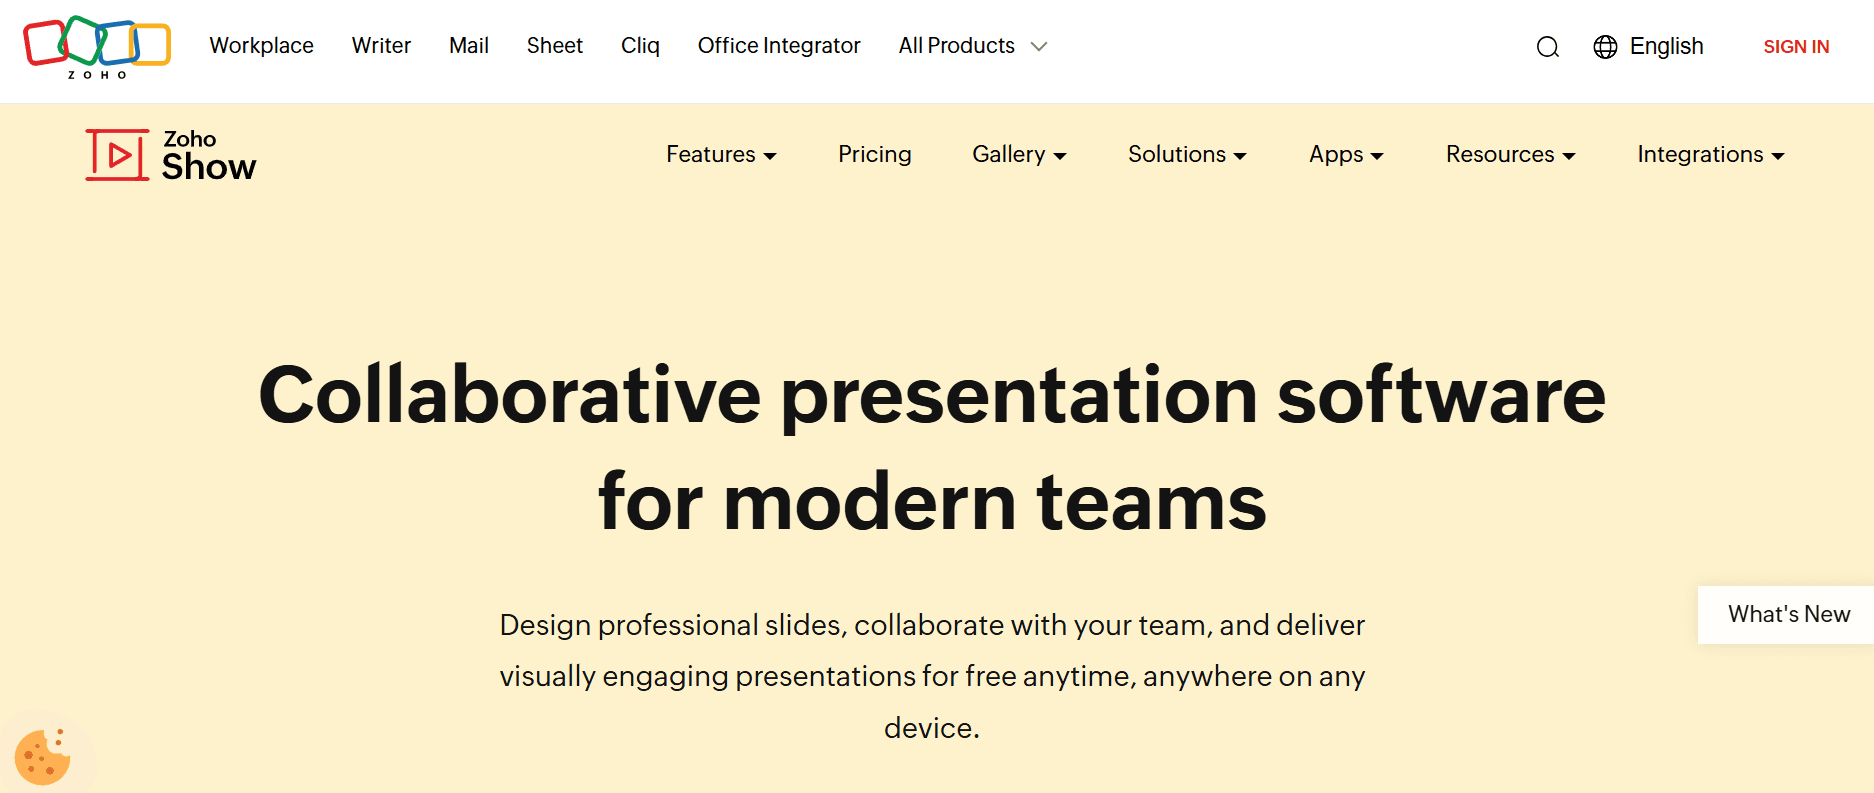This screenshot has height=793, width=1874.
Task: Open the What's New panel
Action: coord(1788,614)
